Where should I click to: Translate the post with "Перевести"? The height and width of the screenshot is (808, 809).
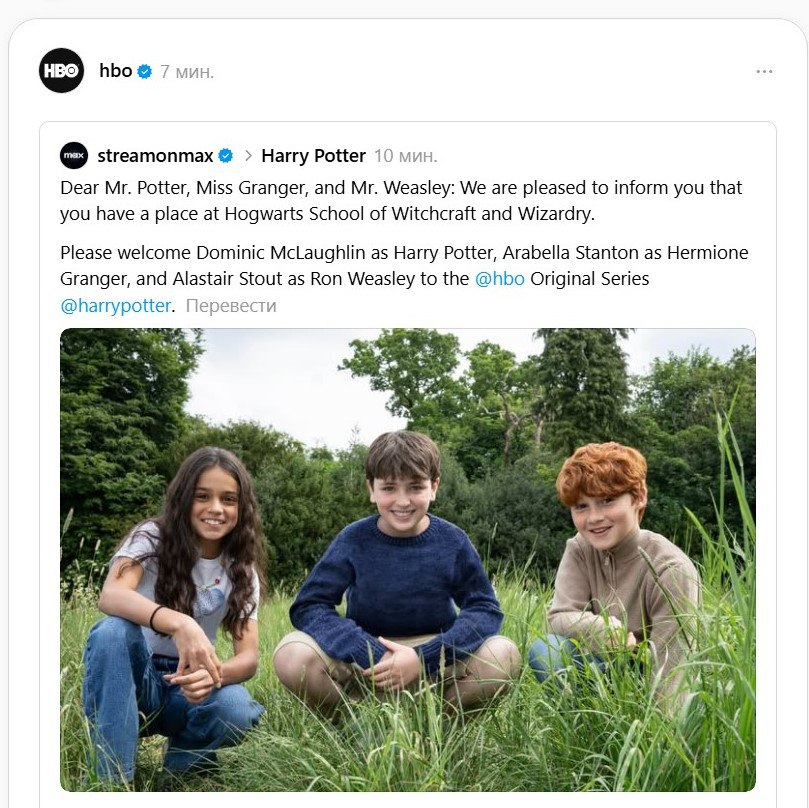pos(231,306)
